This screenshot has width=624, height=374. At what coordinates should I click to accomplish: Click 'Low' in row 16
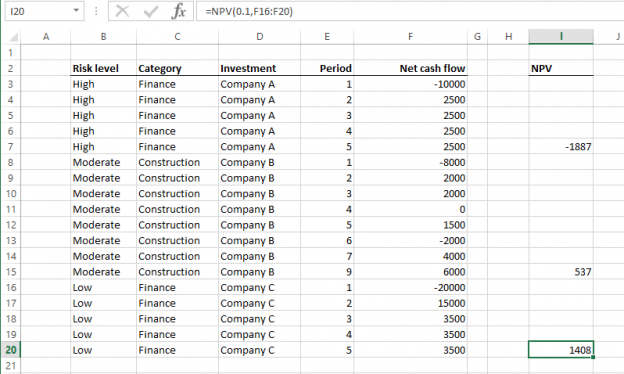point(82,288)
